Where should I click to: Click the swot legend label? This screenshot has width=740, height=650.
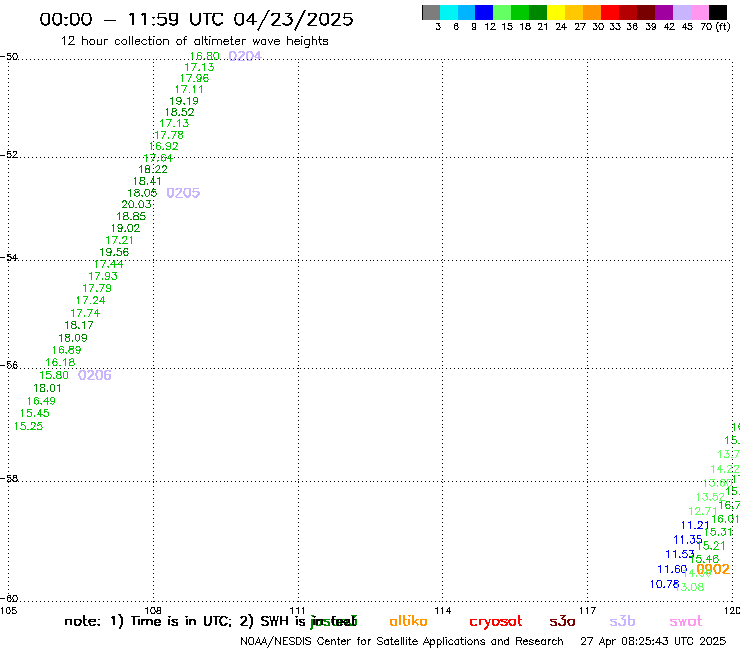pyautogui.click(x=686, y=622)
